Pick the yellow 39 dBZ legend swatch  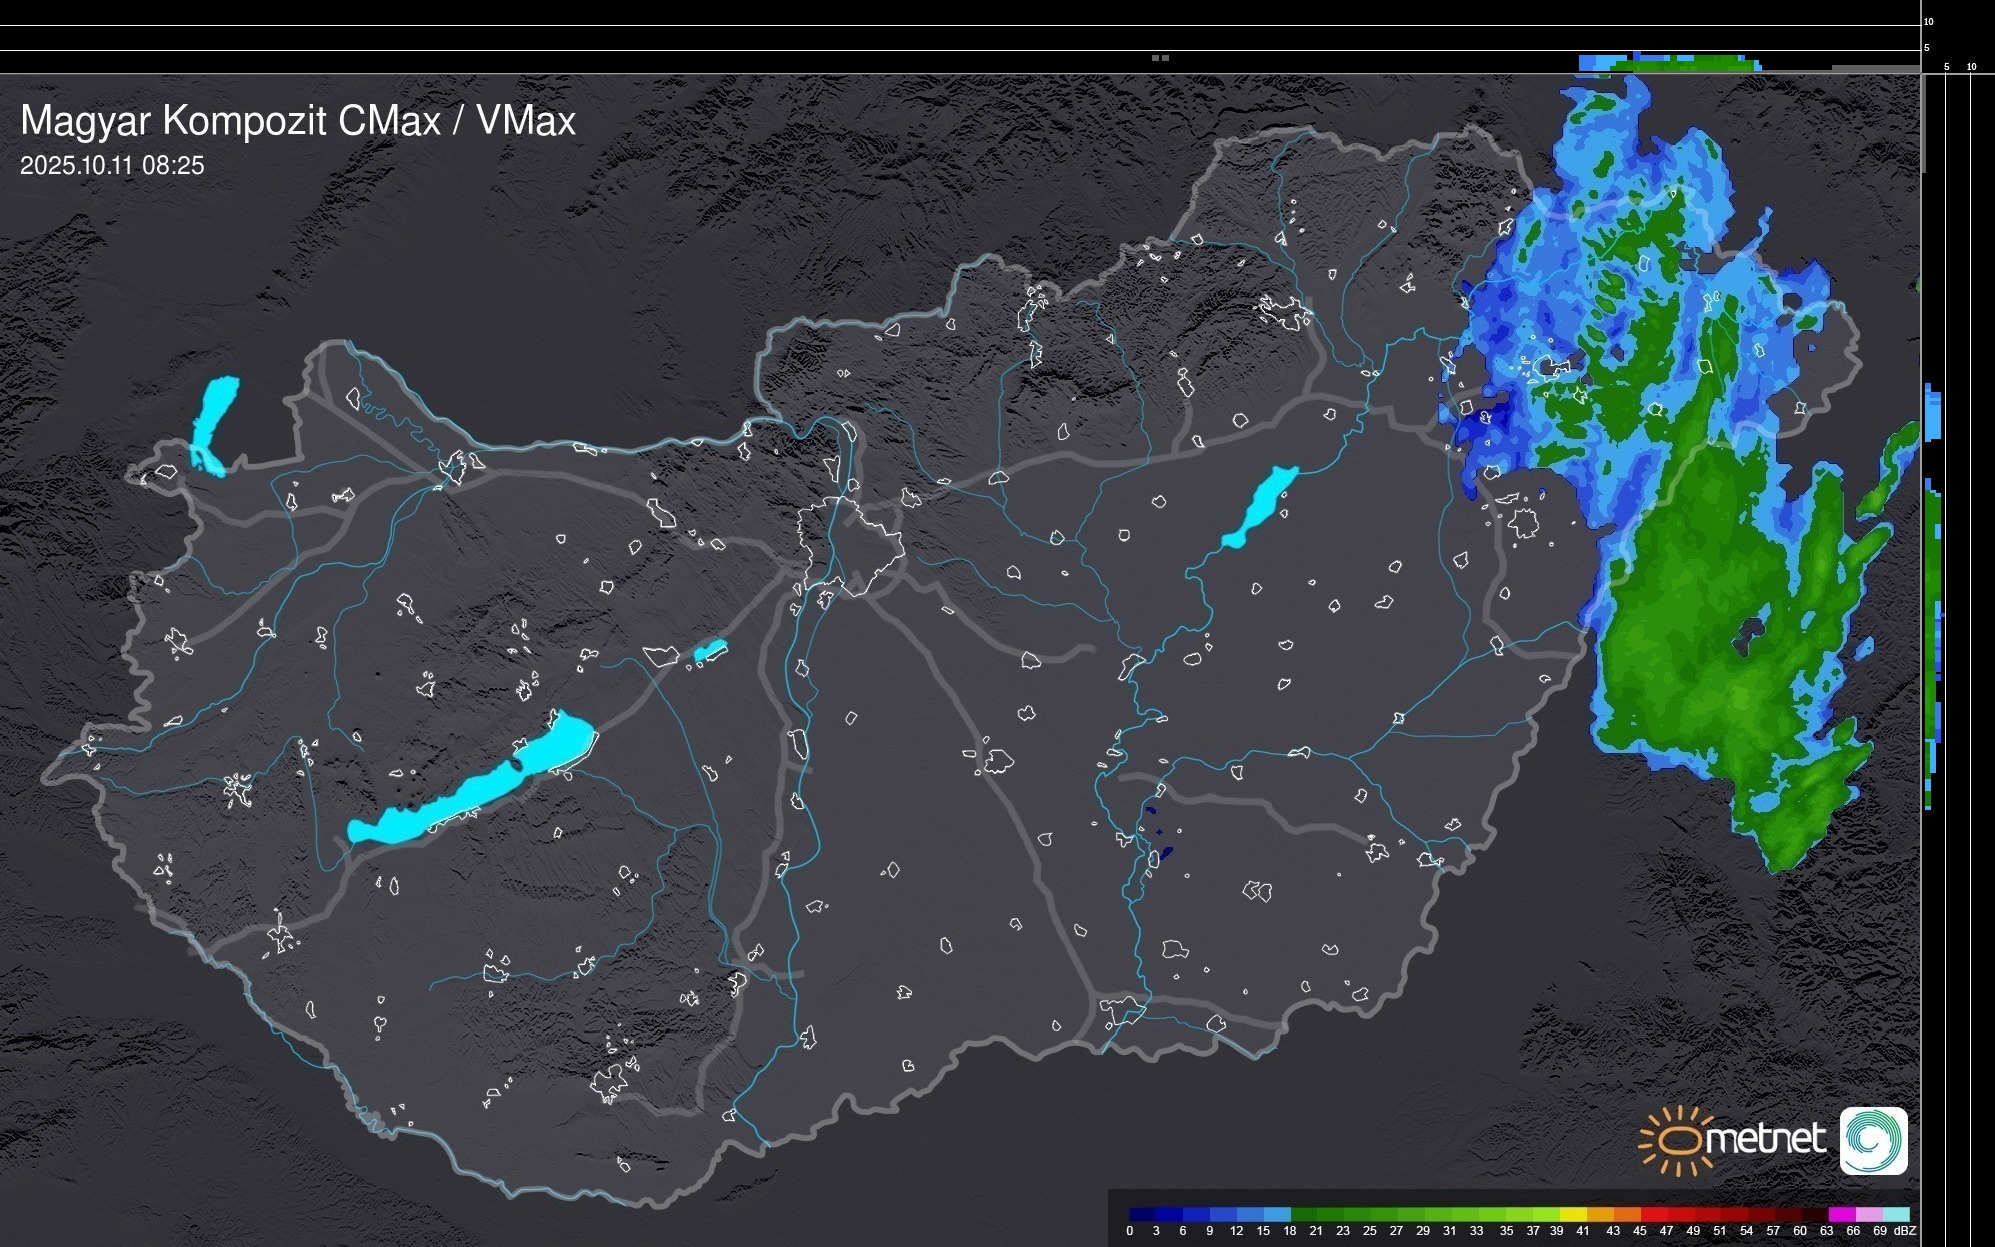pyautogui.click(x=1572, y=1214)
